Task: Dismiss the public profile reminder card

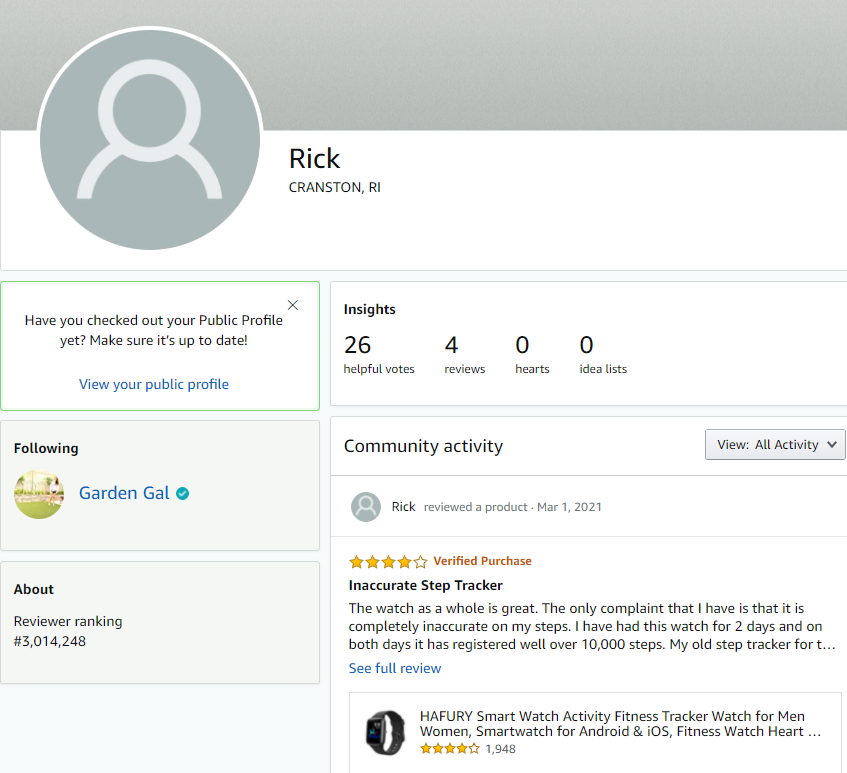Action: 293,305
